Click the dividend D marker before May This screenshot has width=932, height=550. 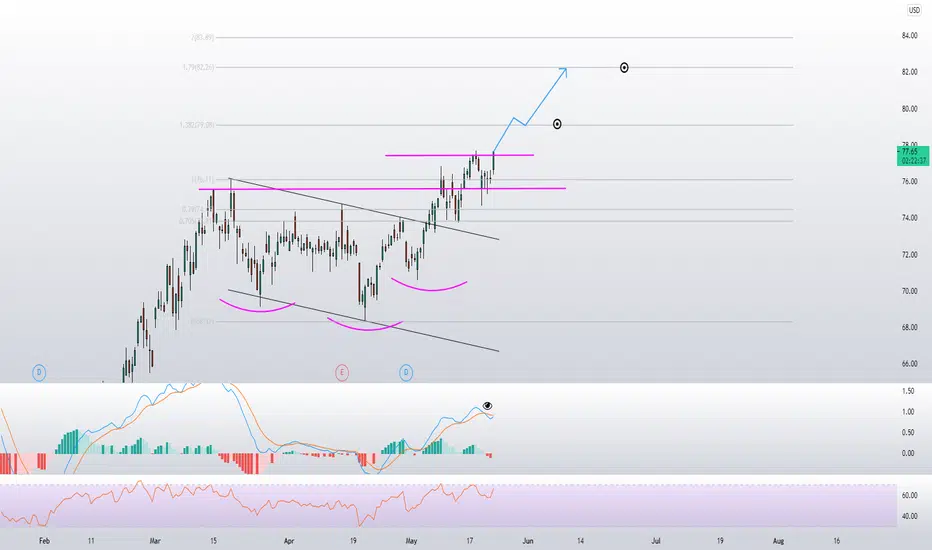tap(406, 373)
